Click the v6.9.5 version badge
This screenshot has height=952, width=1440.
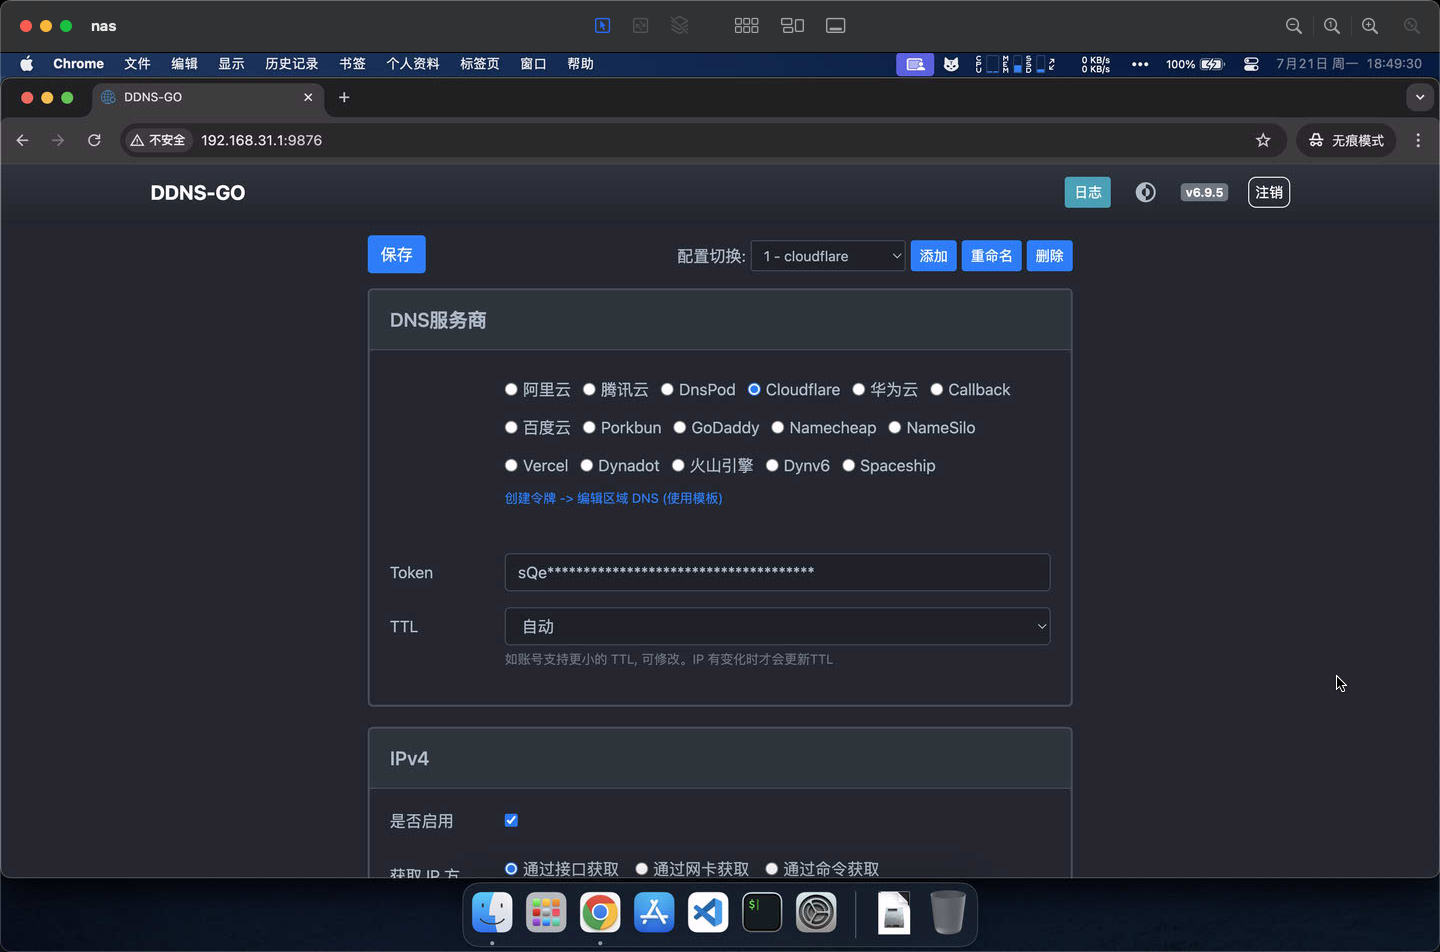click(1204, 192)
